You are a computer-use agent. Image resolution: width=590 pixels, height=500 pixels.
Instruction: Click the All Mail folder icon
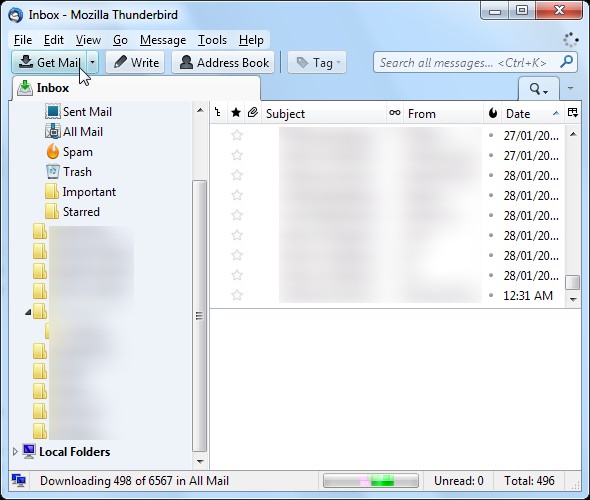[53, 131]
